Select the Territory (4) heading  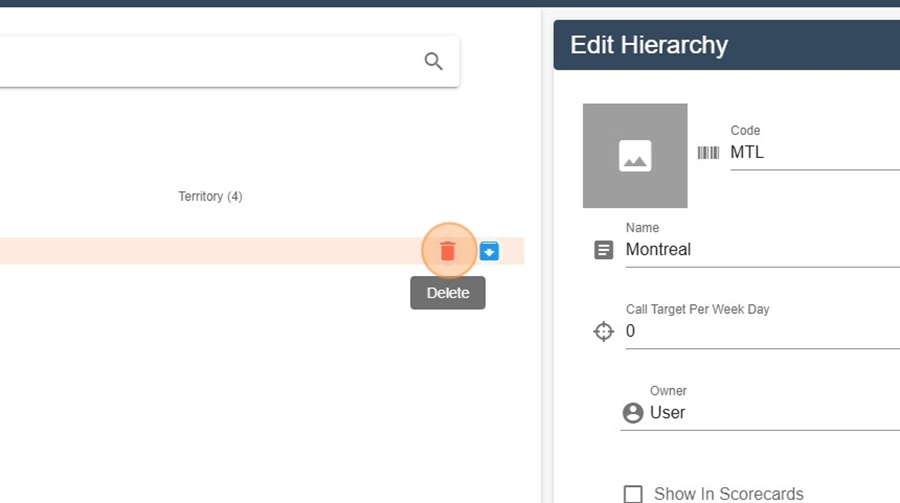click(x=210, y=196)
